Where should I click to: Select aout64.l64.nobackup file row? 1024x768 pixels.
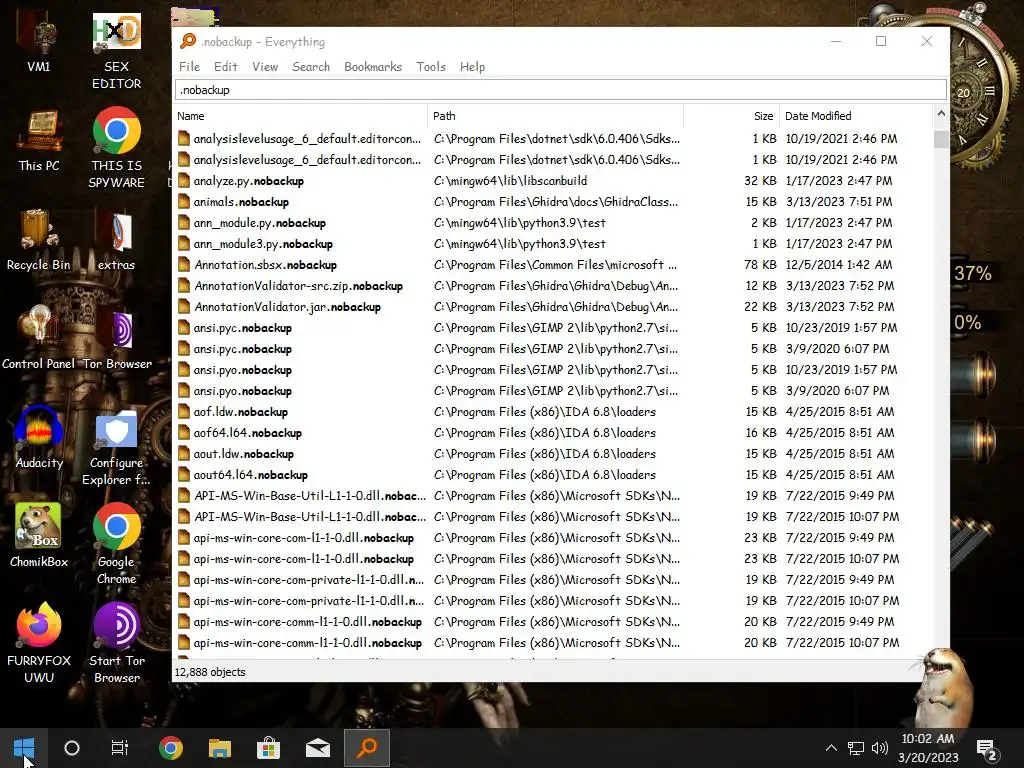click(x=553, y=475)
